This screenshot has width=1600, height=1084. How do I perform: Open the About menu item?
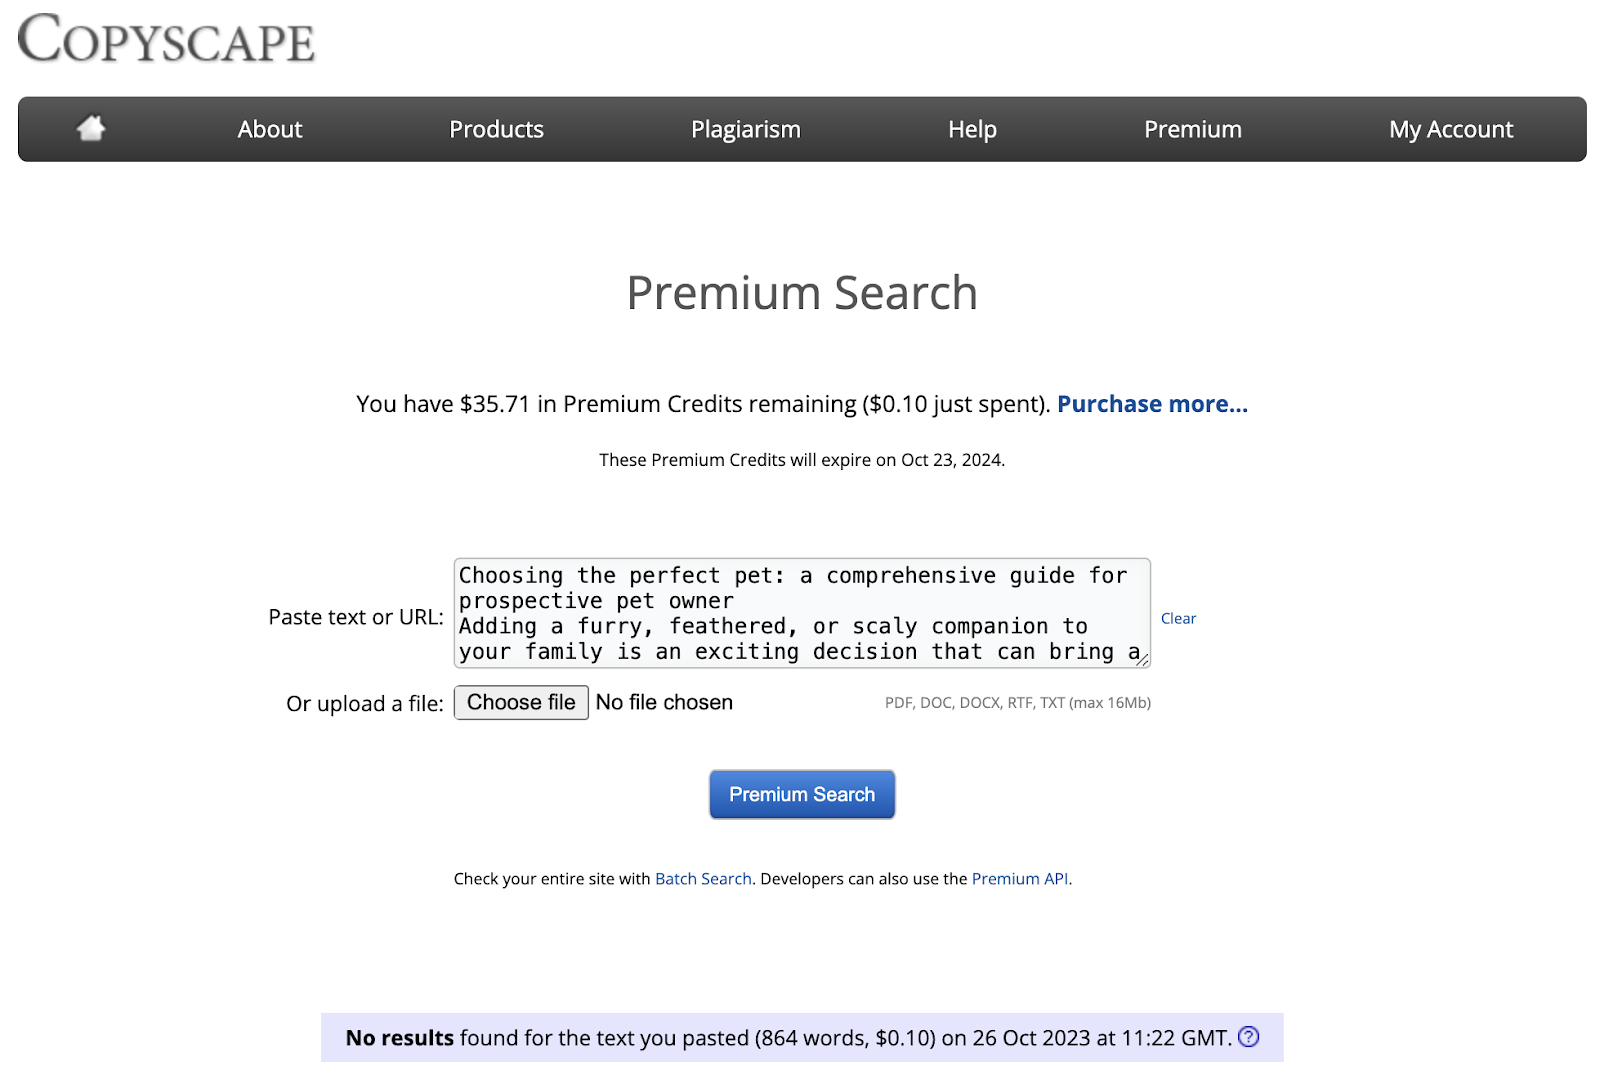pos(269,129)
